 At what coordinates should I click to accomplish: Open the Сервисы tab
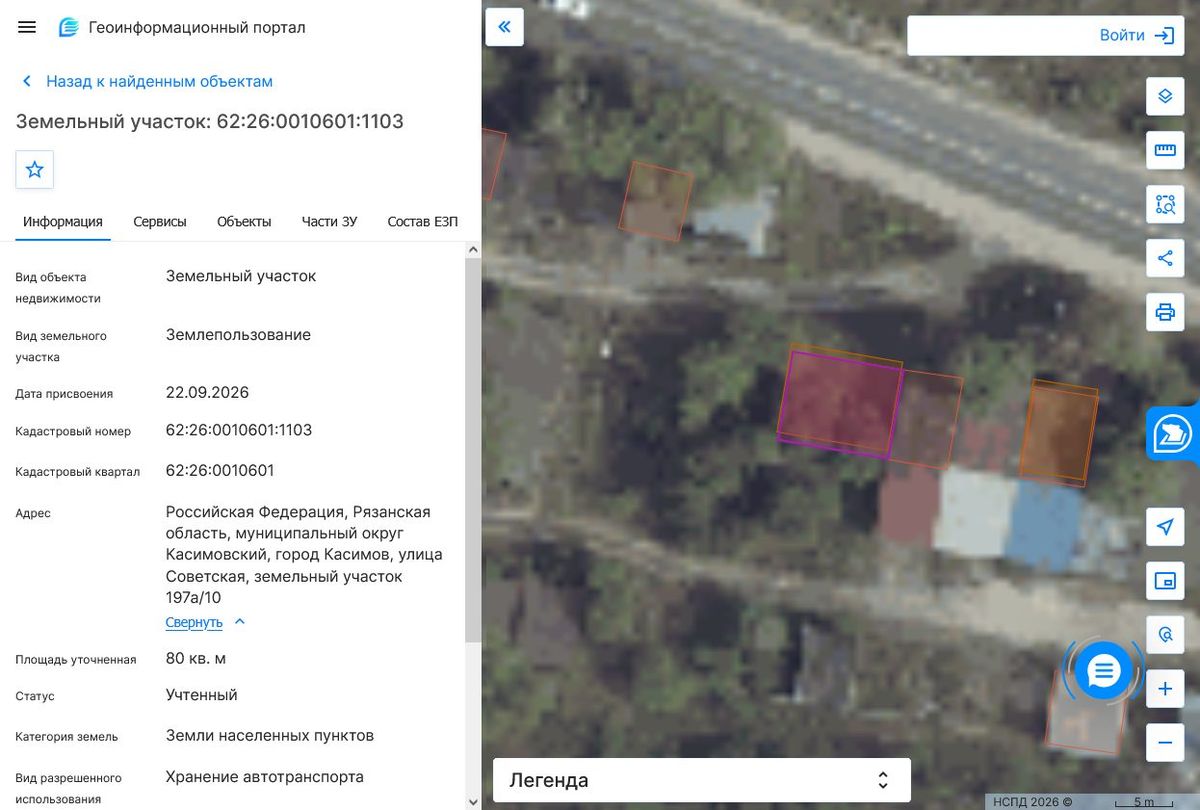pyautogui.click(x=160, y=222)
